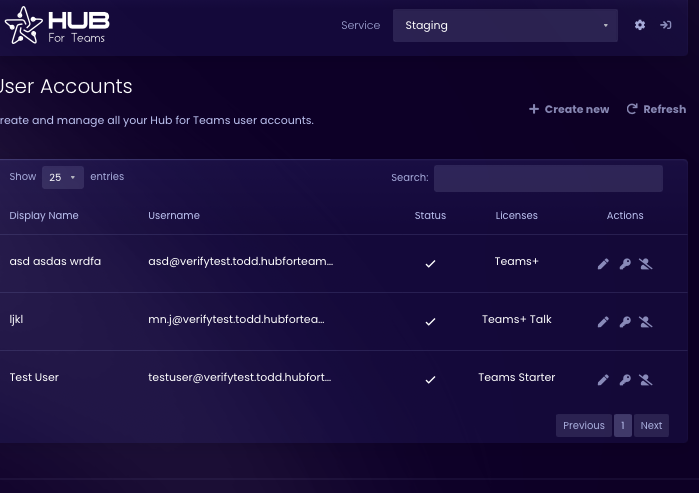Click the key icon for Test User

[x=625, y=380]
